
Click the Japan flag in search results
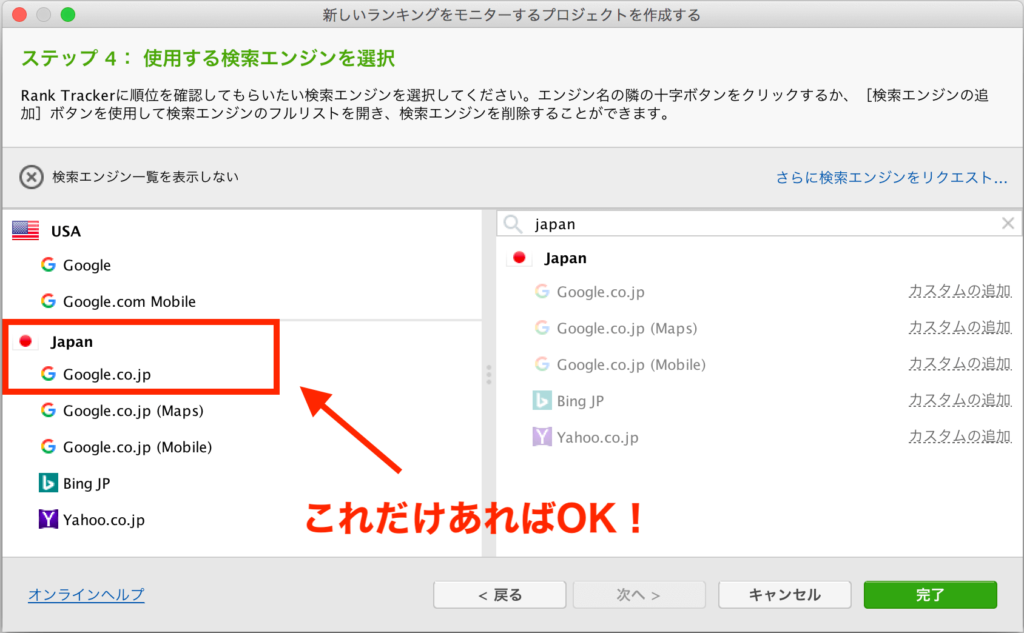coord(519,258)
